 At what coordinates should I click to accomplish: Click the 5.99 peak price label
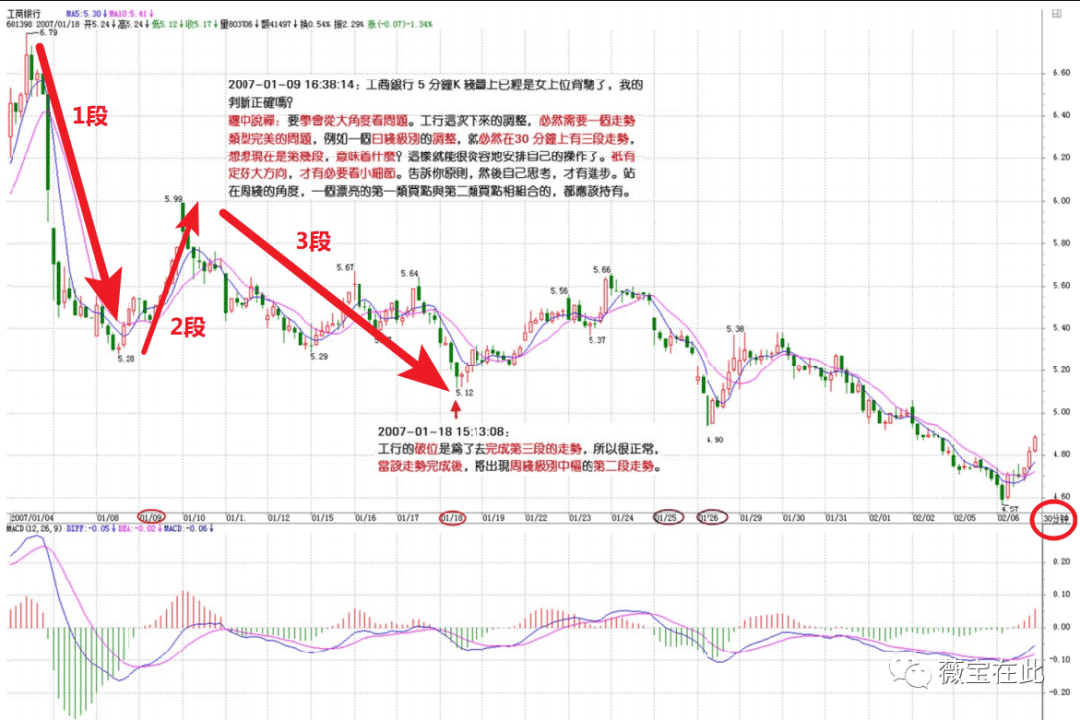[174, 199]
